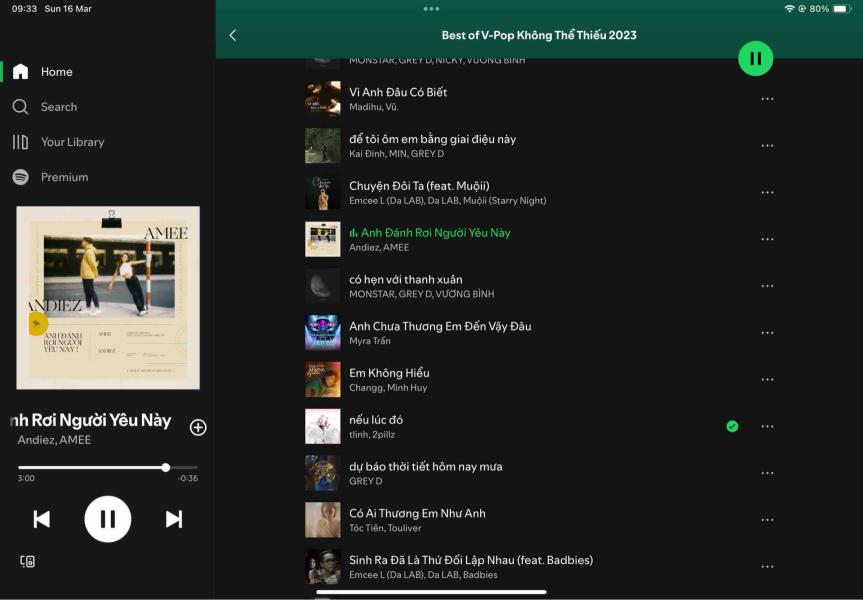Tap Em Không Hiểu album cover

(323, 380)
